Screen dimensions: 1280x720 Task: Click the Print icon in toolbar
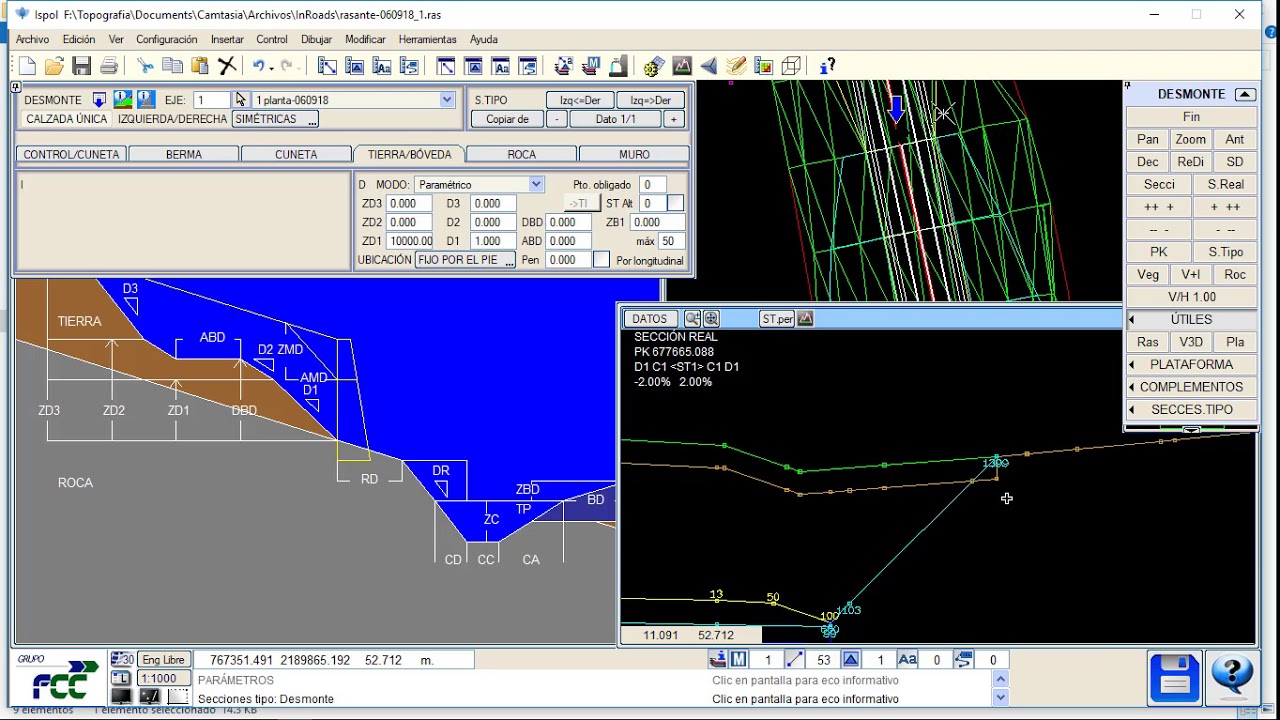109,66
